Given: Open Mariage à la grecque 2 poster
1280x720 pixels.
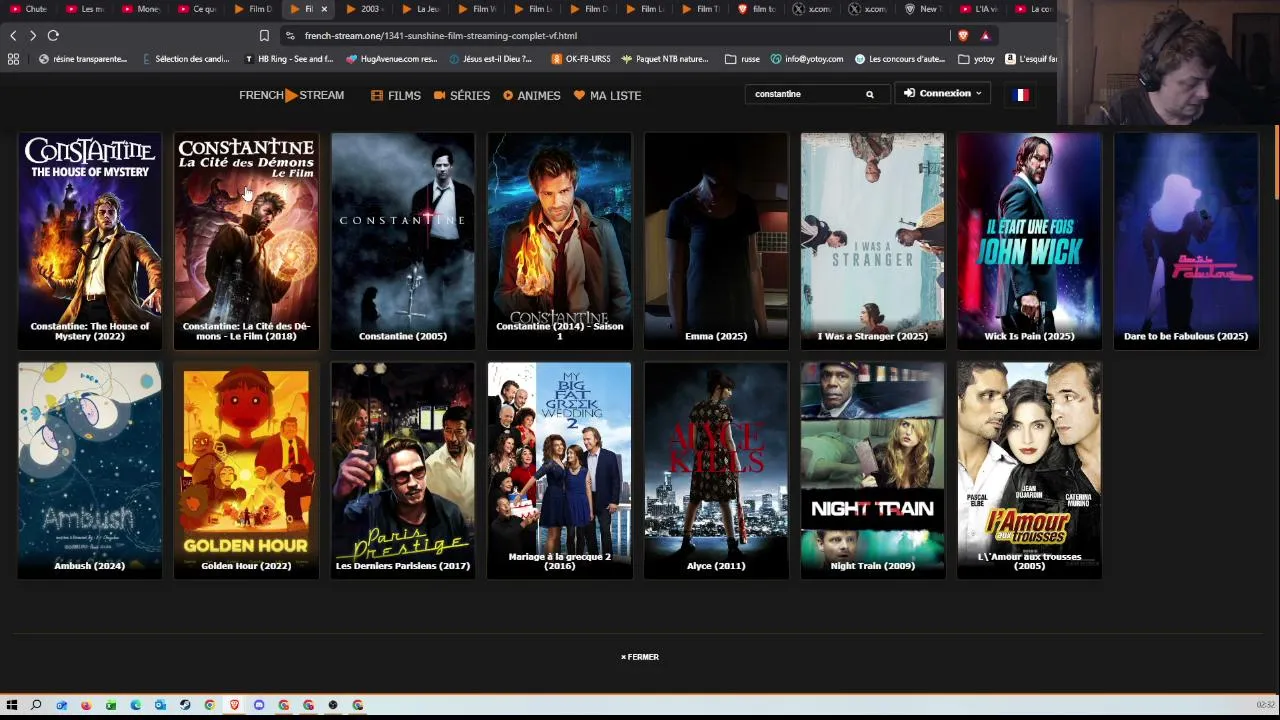Looking at the screenshot, I should tap(559, 471).
